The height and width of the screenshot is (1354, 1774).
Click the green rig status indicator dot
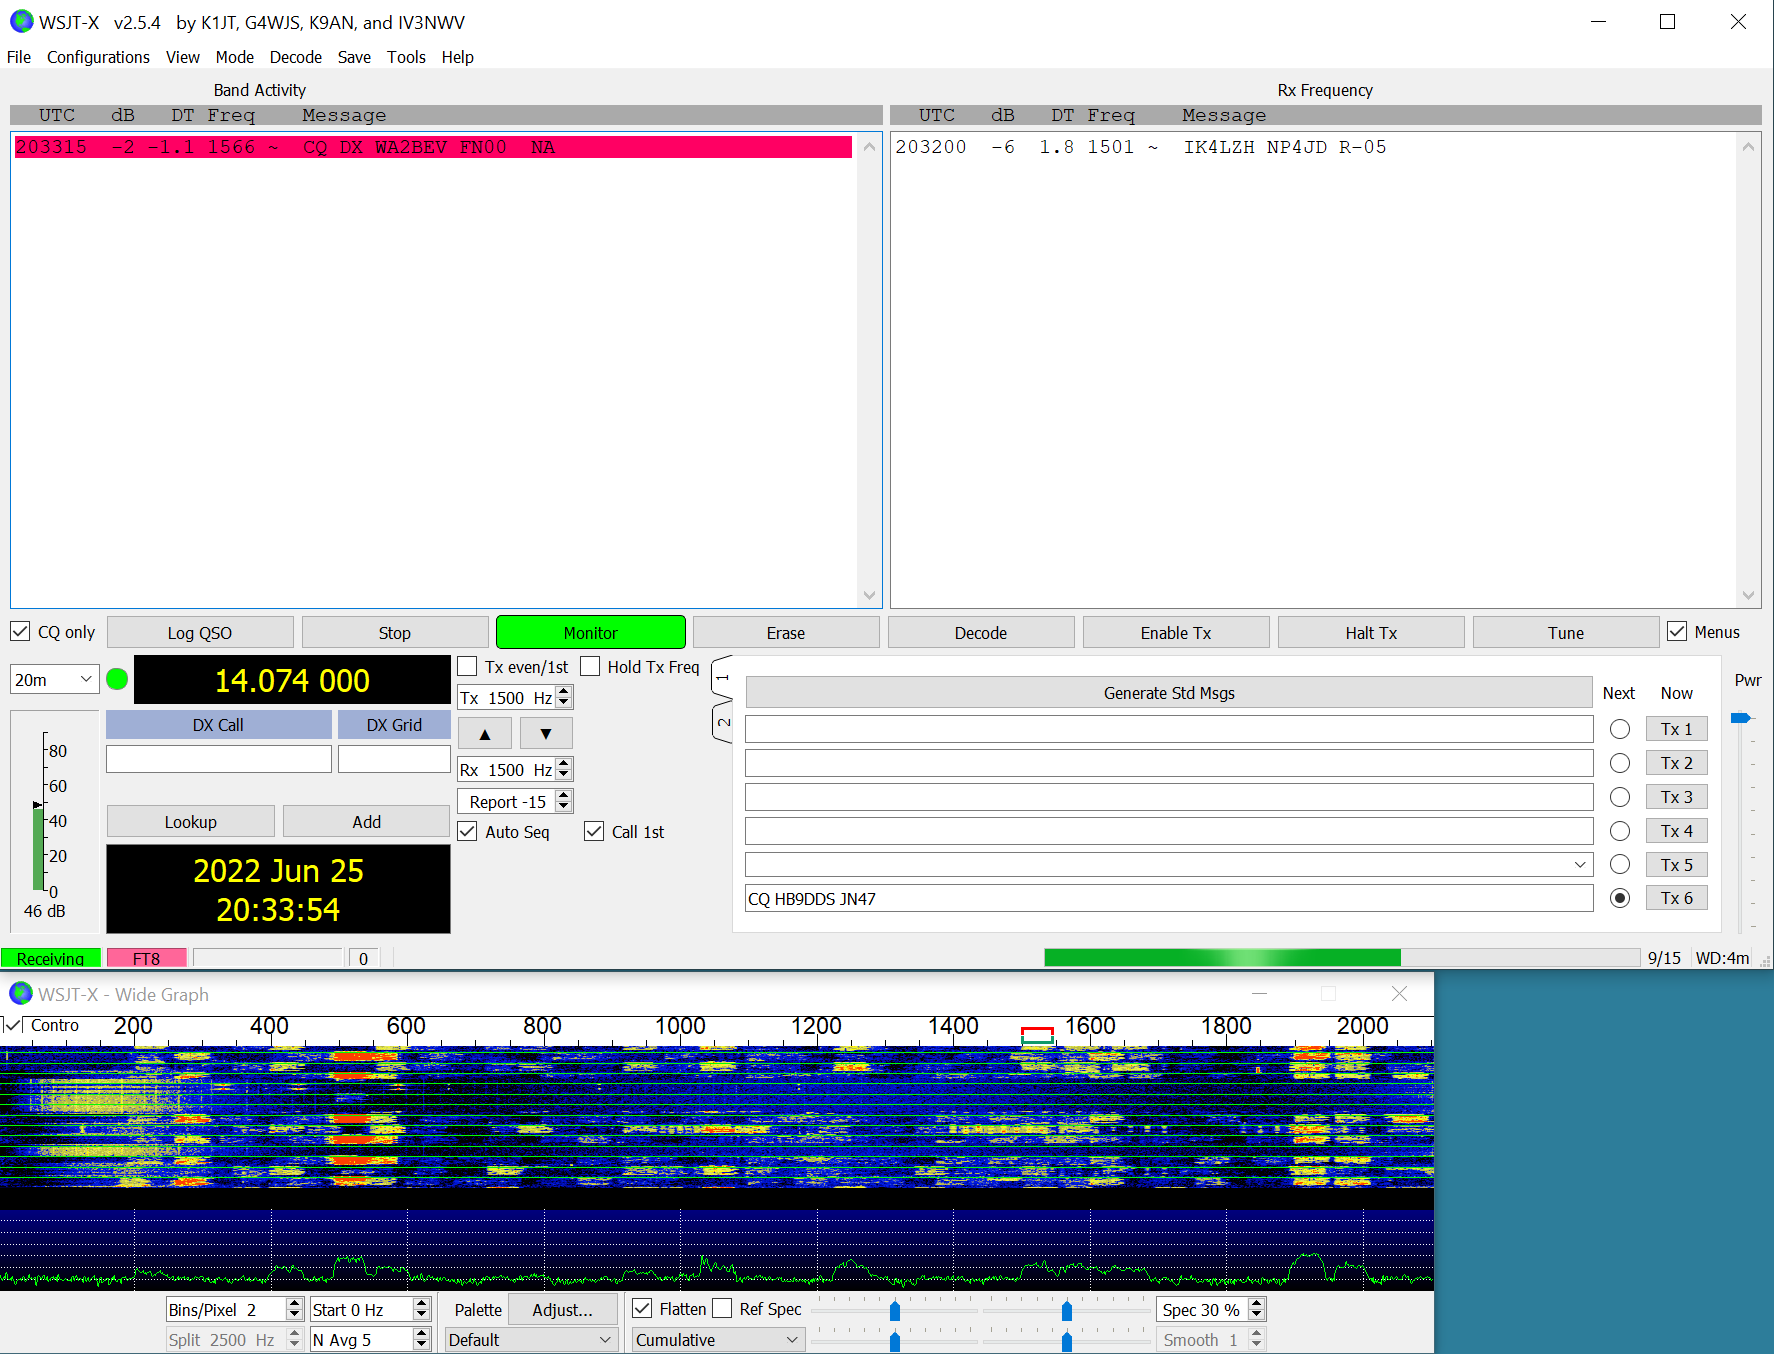(117, 680)
